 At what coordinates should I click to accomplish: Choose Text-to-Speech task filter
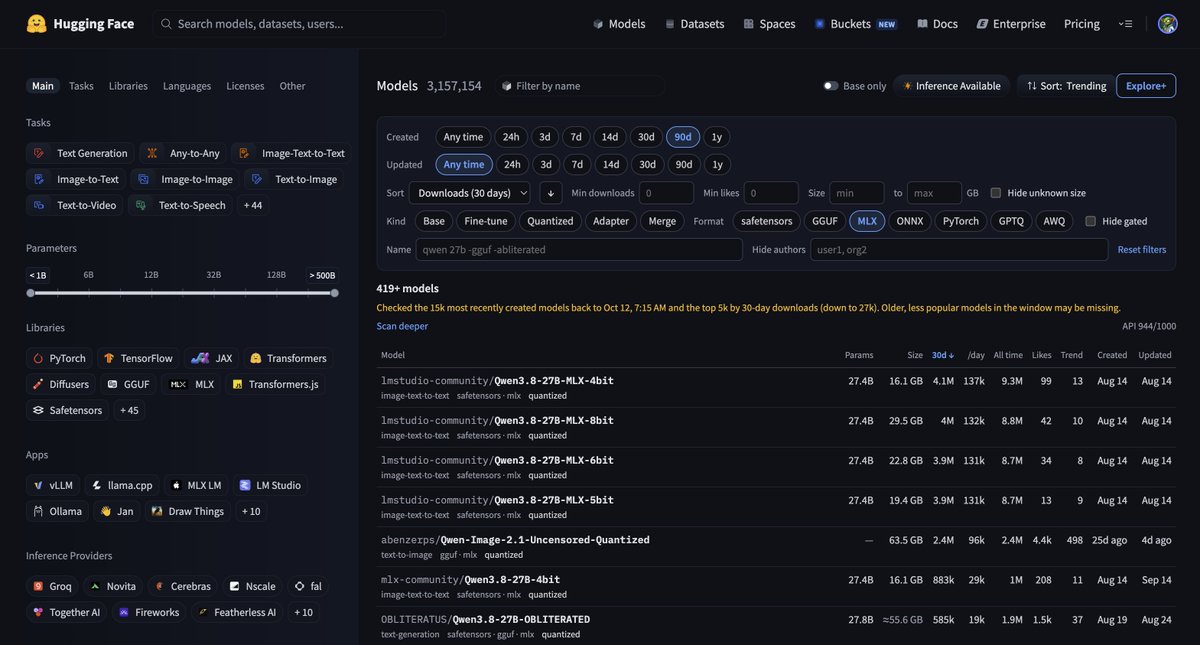181,205
